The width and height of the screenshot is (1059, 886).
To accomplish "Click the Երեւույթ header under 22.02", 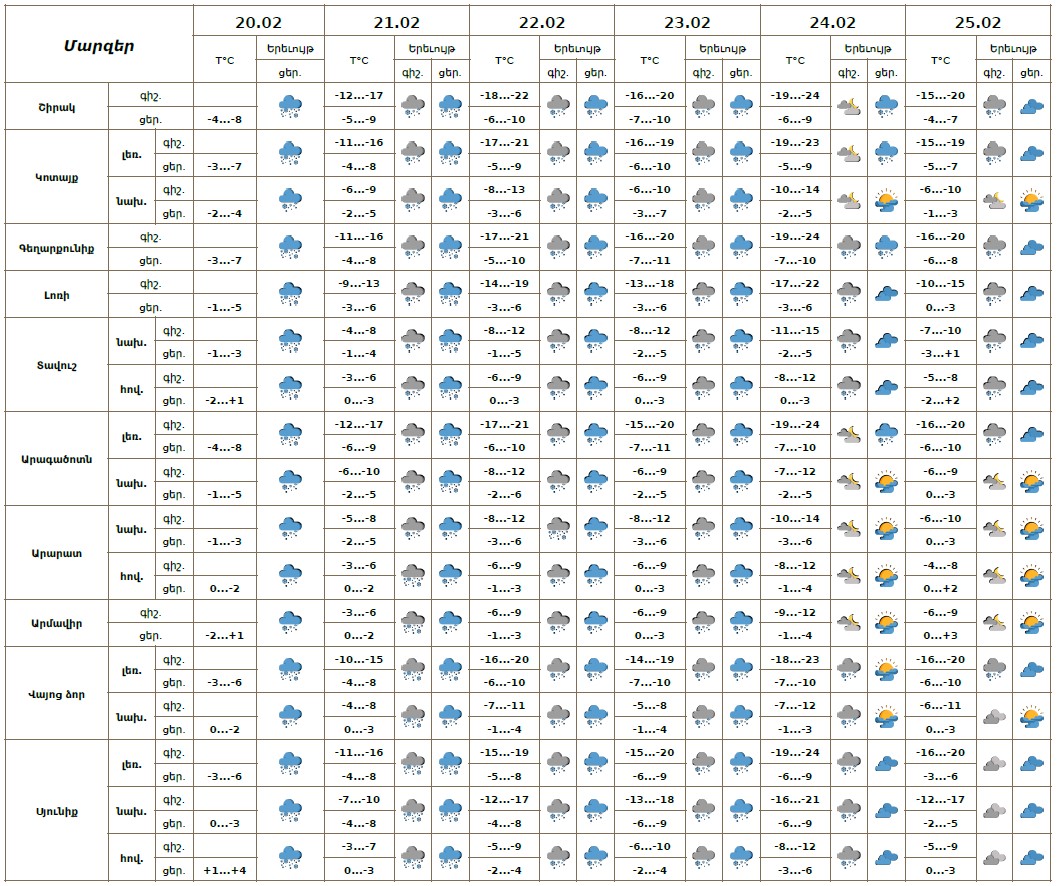I will 577,48.
